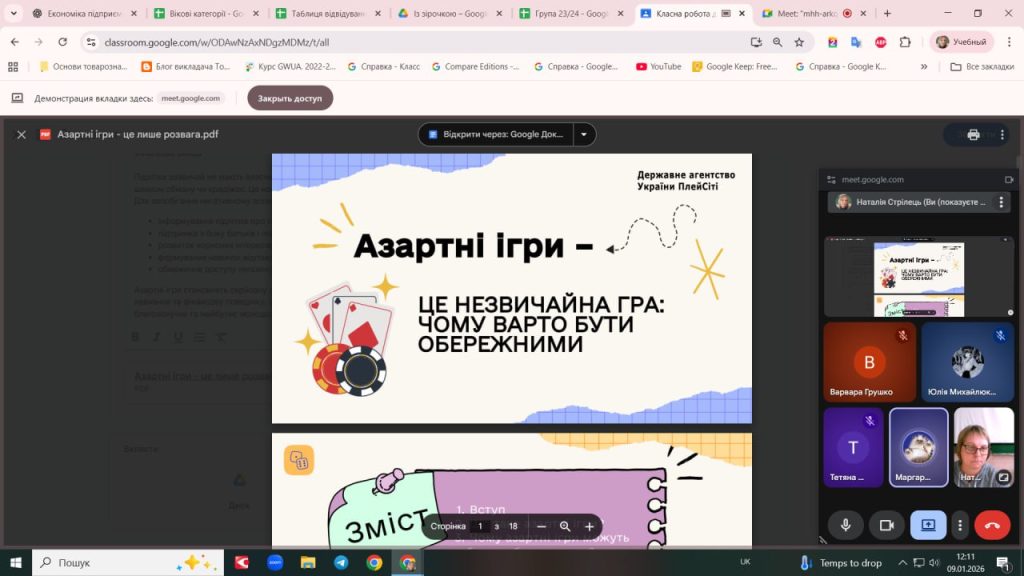1024x576 pixels.
Task: Show hidden system tray icons
Action: click(x=902, y=563)
